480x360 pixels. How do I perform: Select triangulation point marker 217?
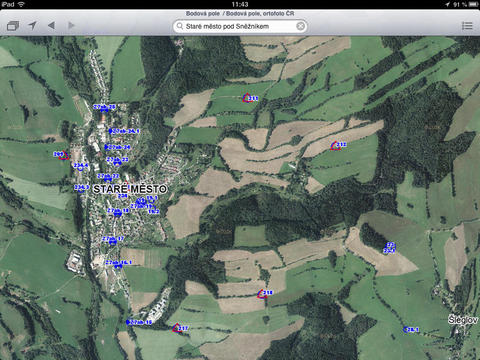click(177, 328)
